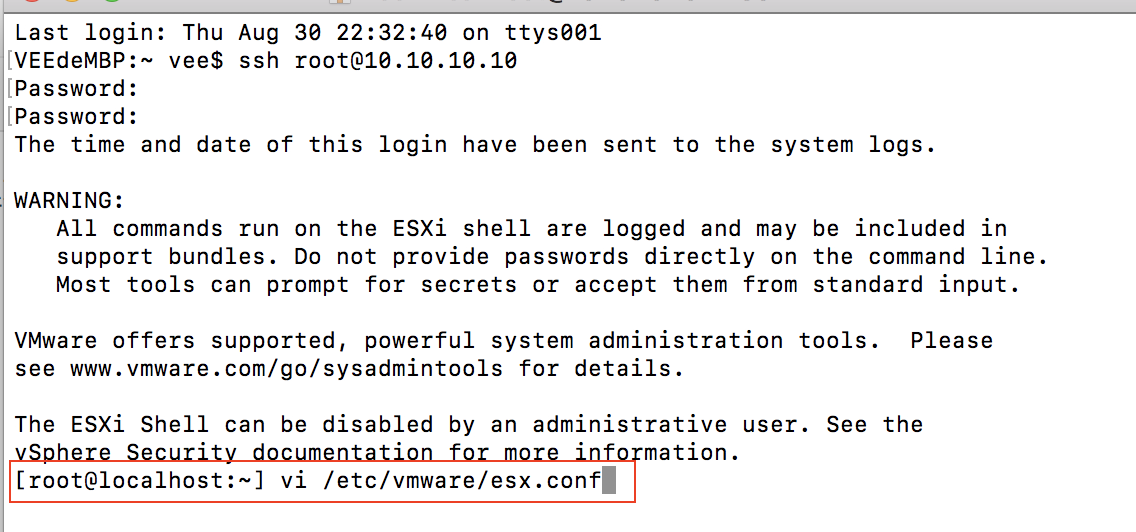This screenshot has width=1136, height=532.
Task: Click the line starting with All commands run
Action: (x=532, y=229)
